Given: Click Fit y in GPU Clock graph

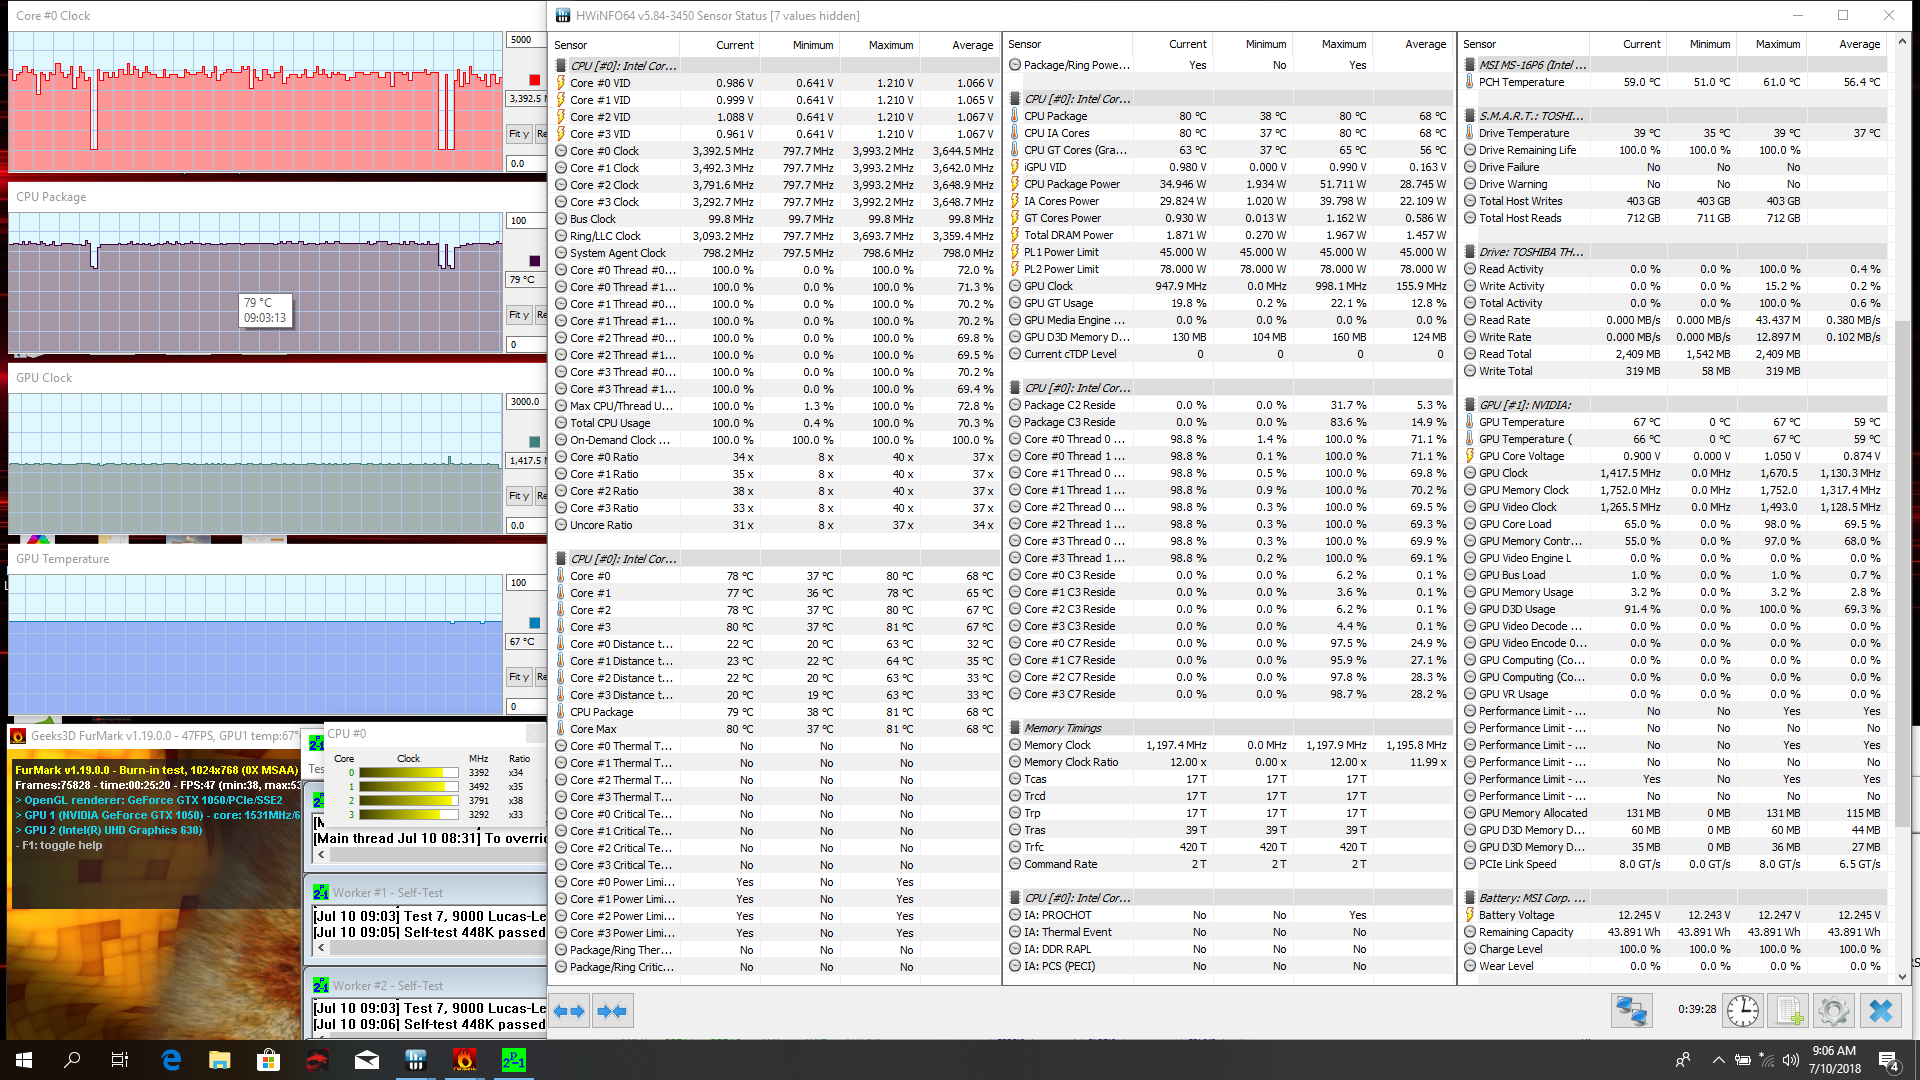Looking at the screenshot, I should point(519,495).
